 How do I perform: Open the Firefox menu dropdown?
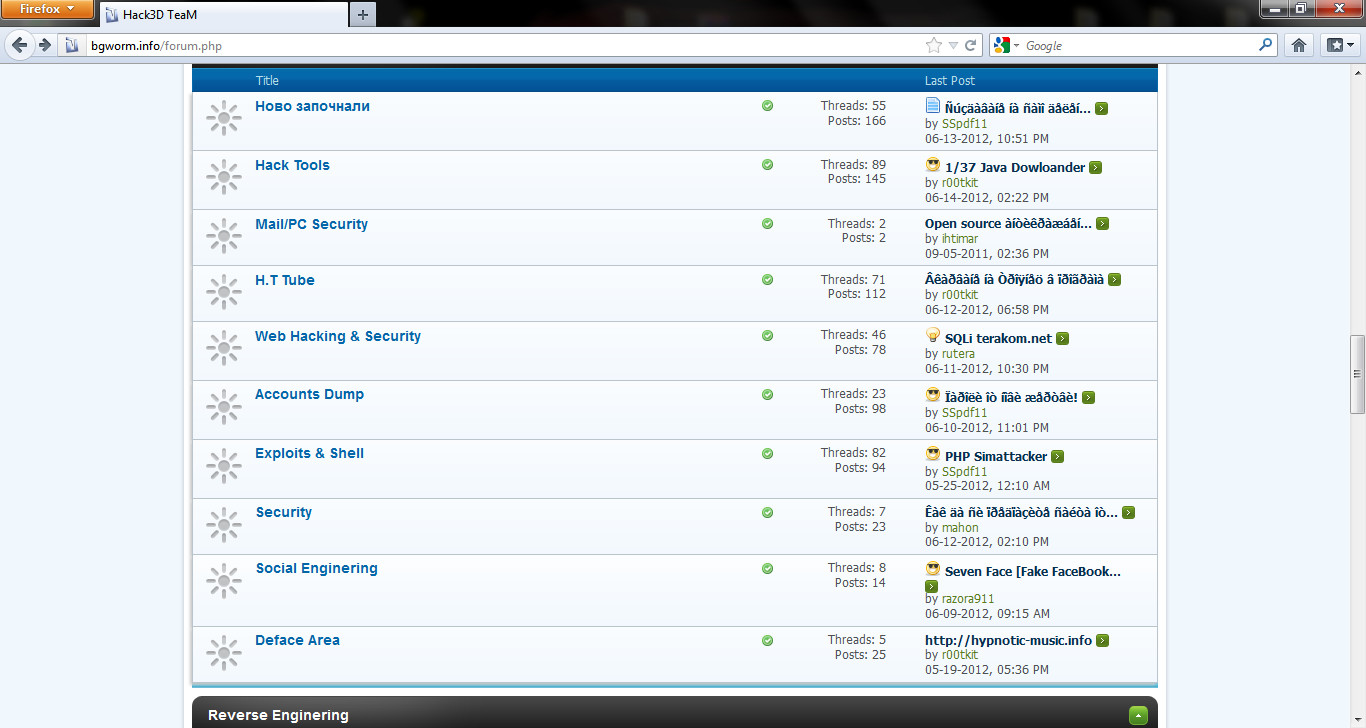click(x=48, y=10)
